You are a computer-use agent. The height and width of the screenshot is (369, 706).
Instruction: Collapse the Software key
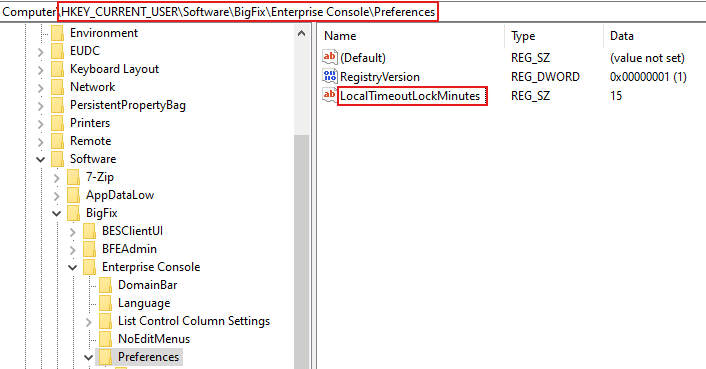(41, 159)
